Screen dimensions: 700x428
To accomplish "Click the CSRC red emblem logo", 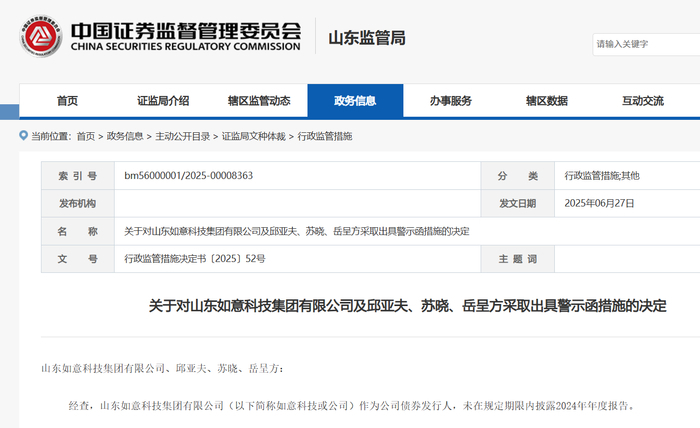I will tap(41, 36).
